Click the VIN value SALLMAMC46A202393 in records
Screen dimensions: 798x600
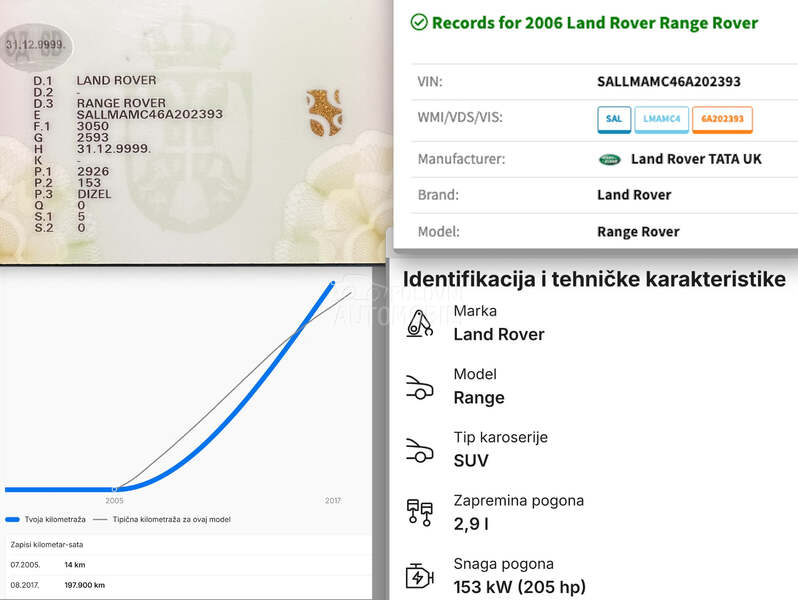point(668,82)
